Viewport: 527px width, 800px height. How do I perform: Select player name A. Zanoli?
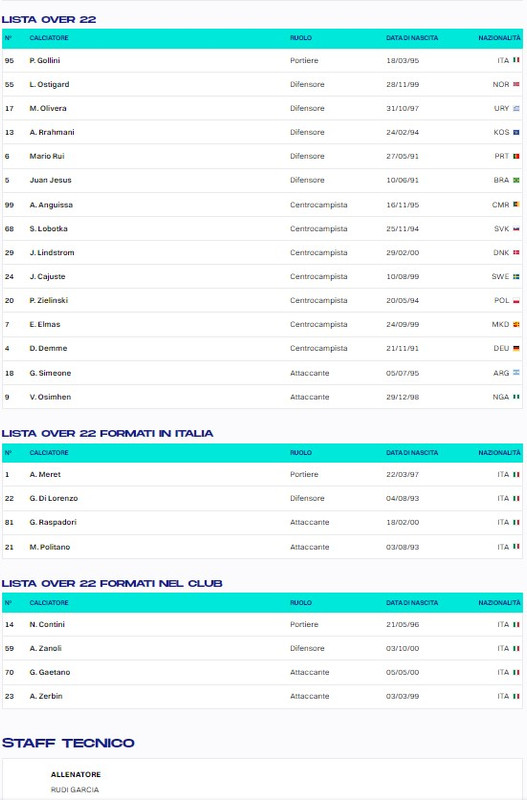[x=45, y=648]
